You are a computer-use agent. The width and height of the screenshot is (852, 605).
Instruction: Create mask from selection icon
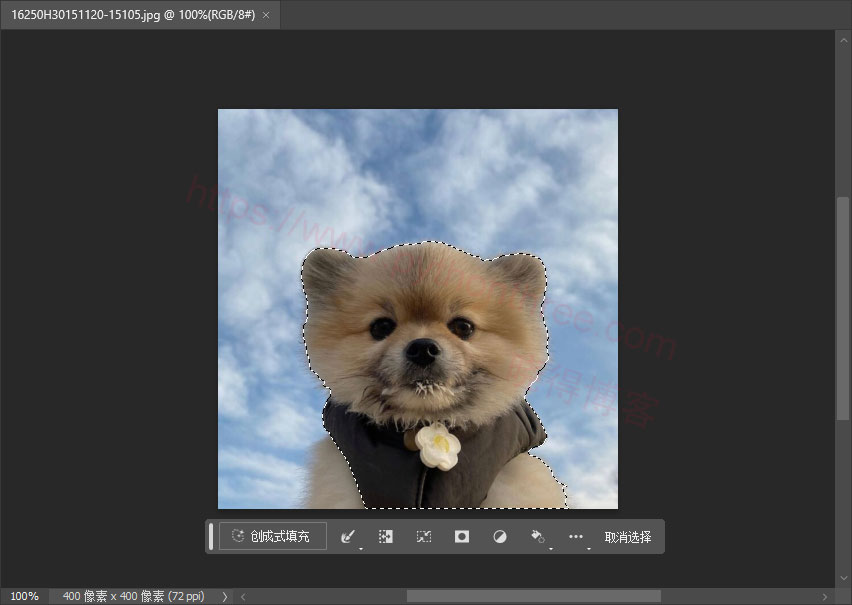pyautogui.click(x=462, y=537)
